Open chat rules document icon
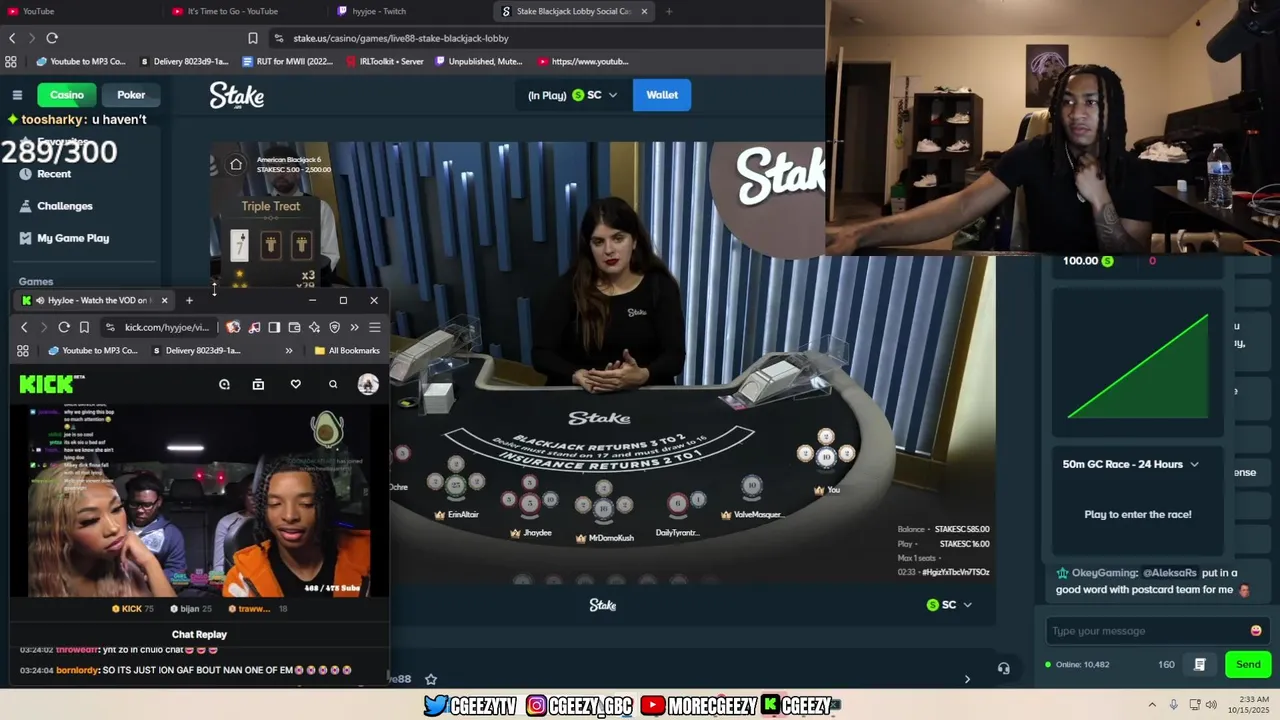Image resolution: width=1280 pixels, height=720 pixels. 1200,664
